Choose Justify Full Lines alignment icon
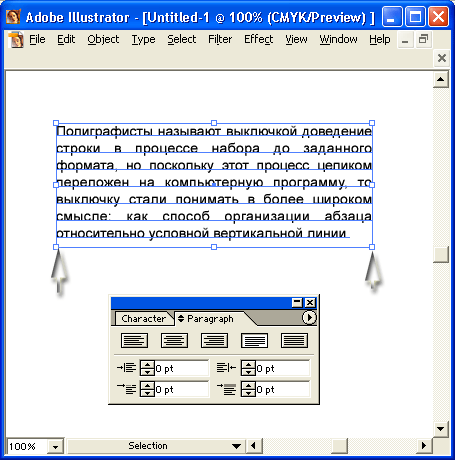This screenshot has width=455, height=460. (x=254, y=340)
